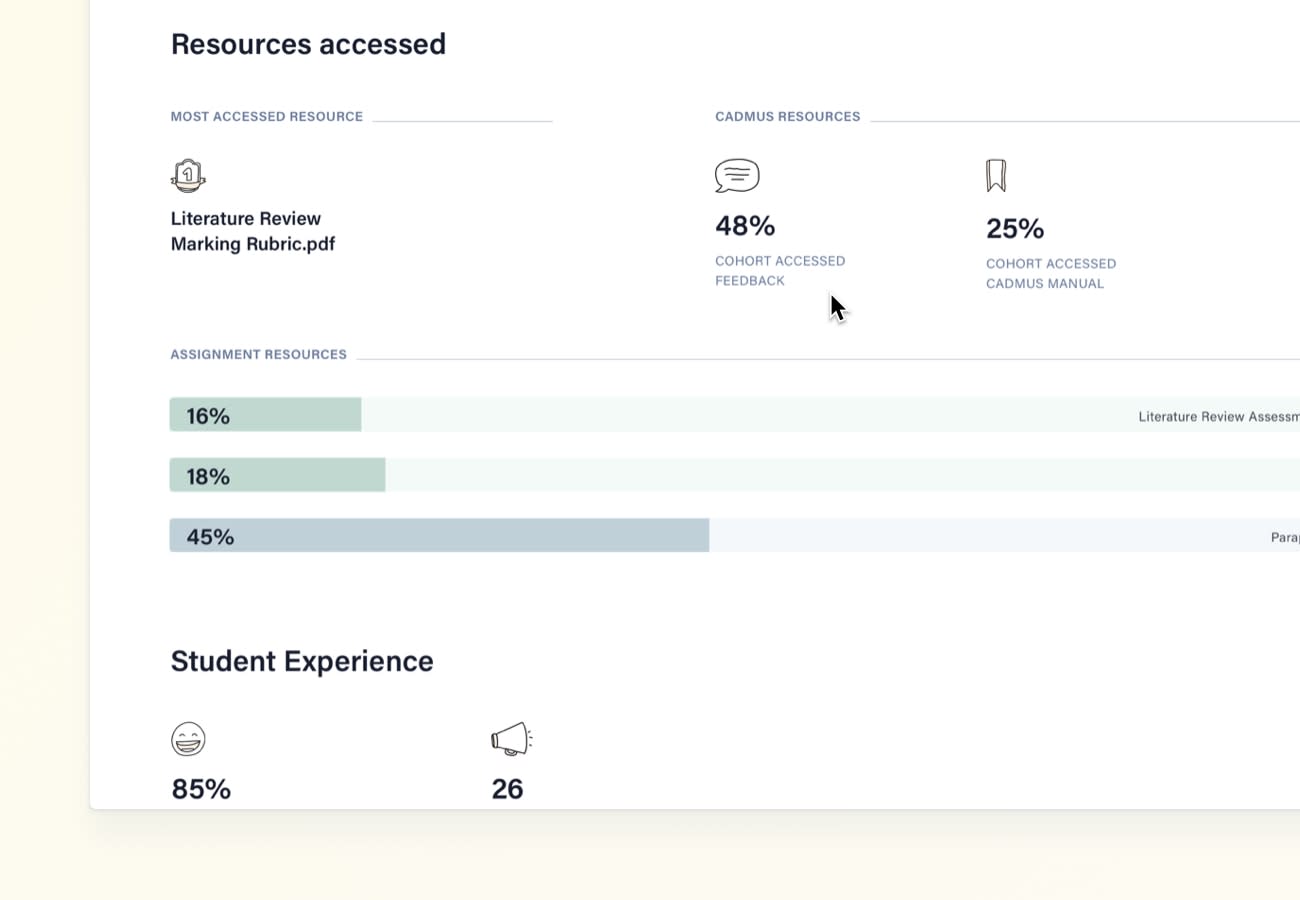Click the Assignment Resources section label
This screenshot has height=900, width=1300.
(x=258, y=355)
